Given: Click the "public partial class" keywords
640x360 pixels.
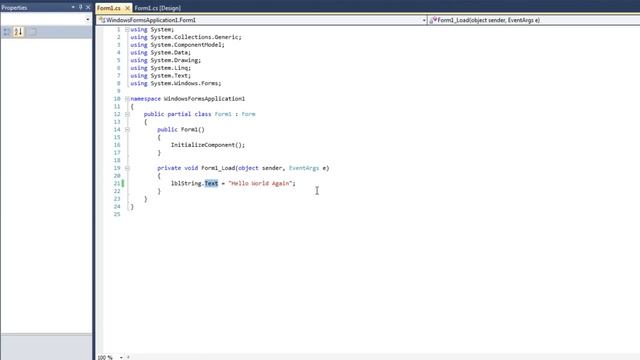Looking at the screenshot, I should click(177, 114).
